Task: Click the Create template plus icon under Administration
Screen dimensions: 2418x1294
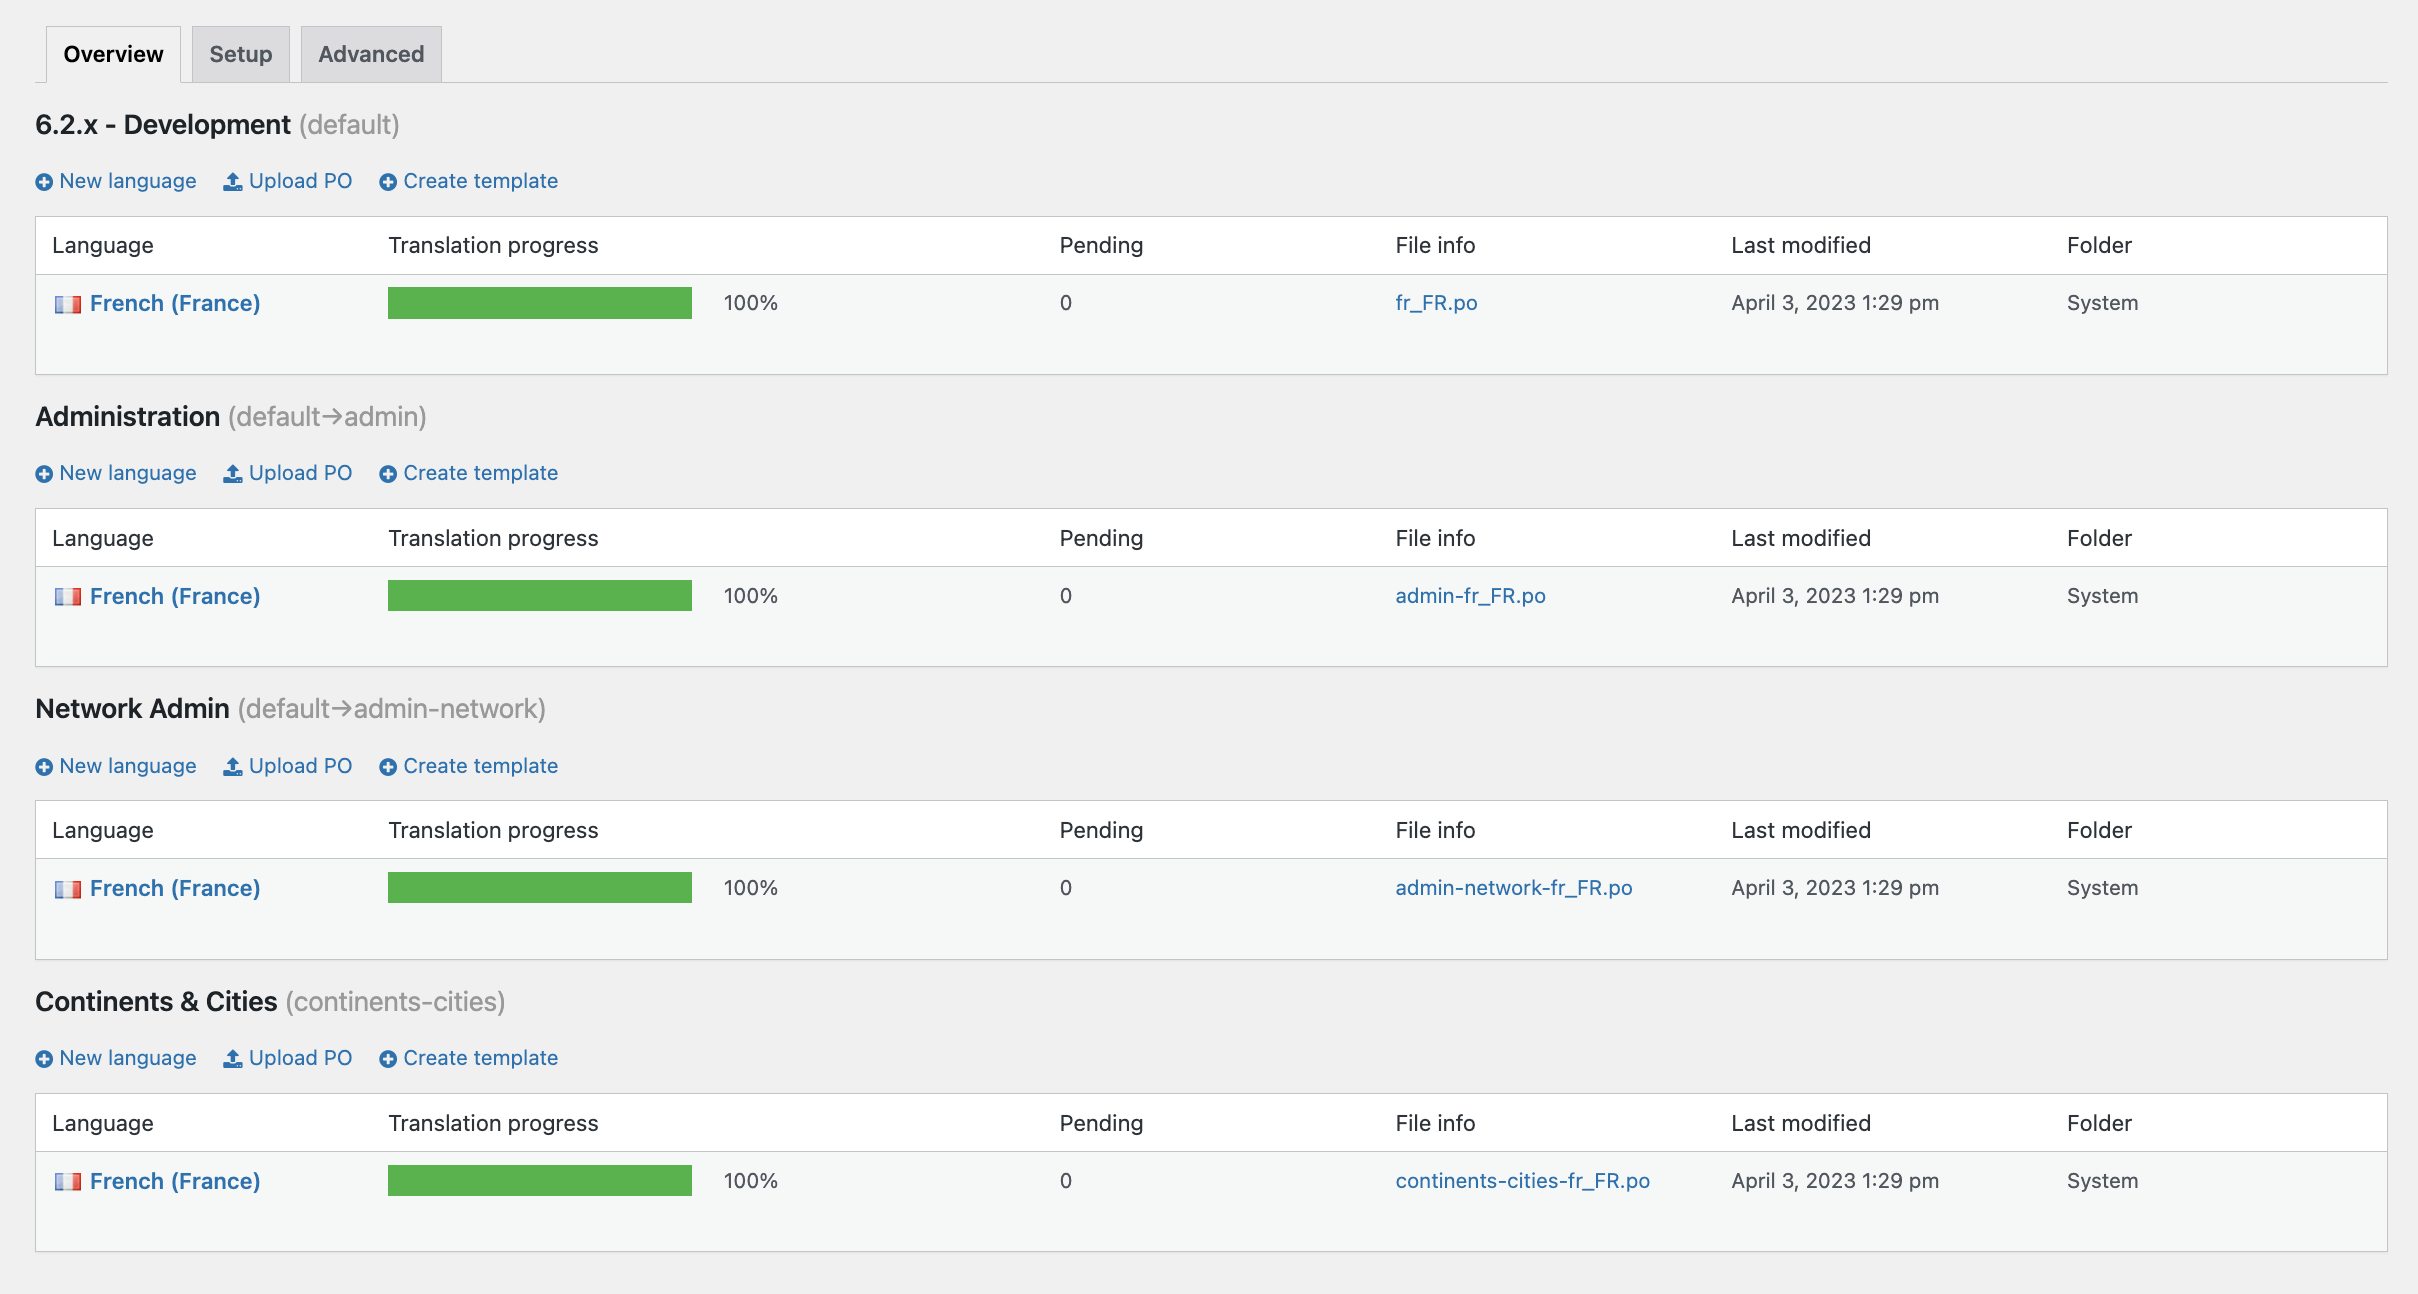Action: [388, 474]
